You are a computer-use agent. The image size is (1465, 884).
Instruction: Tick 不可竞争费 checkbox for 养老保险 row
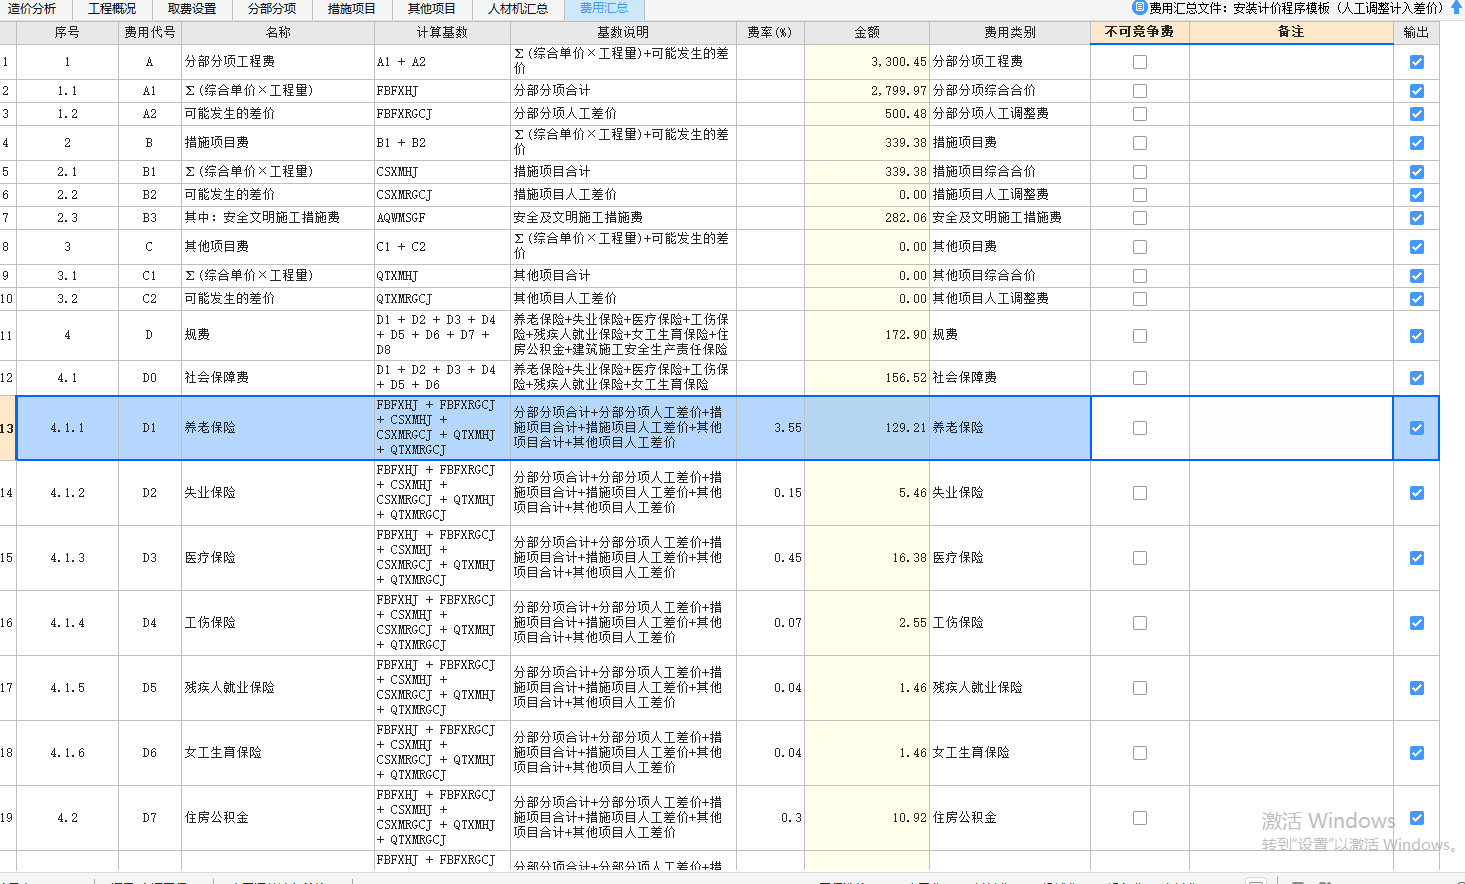point(1140,428)
